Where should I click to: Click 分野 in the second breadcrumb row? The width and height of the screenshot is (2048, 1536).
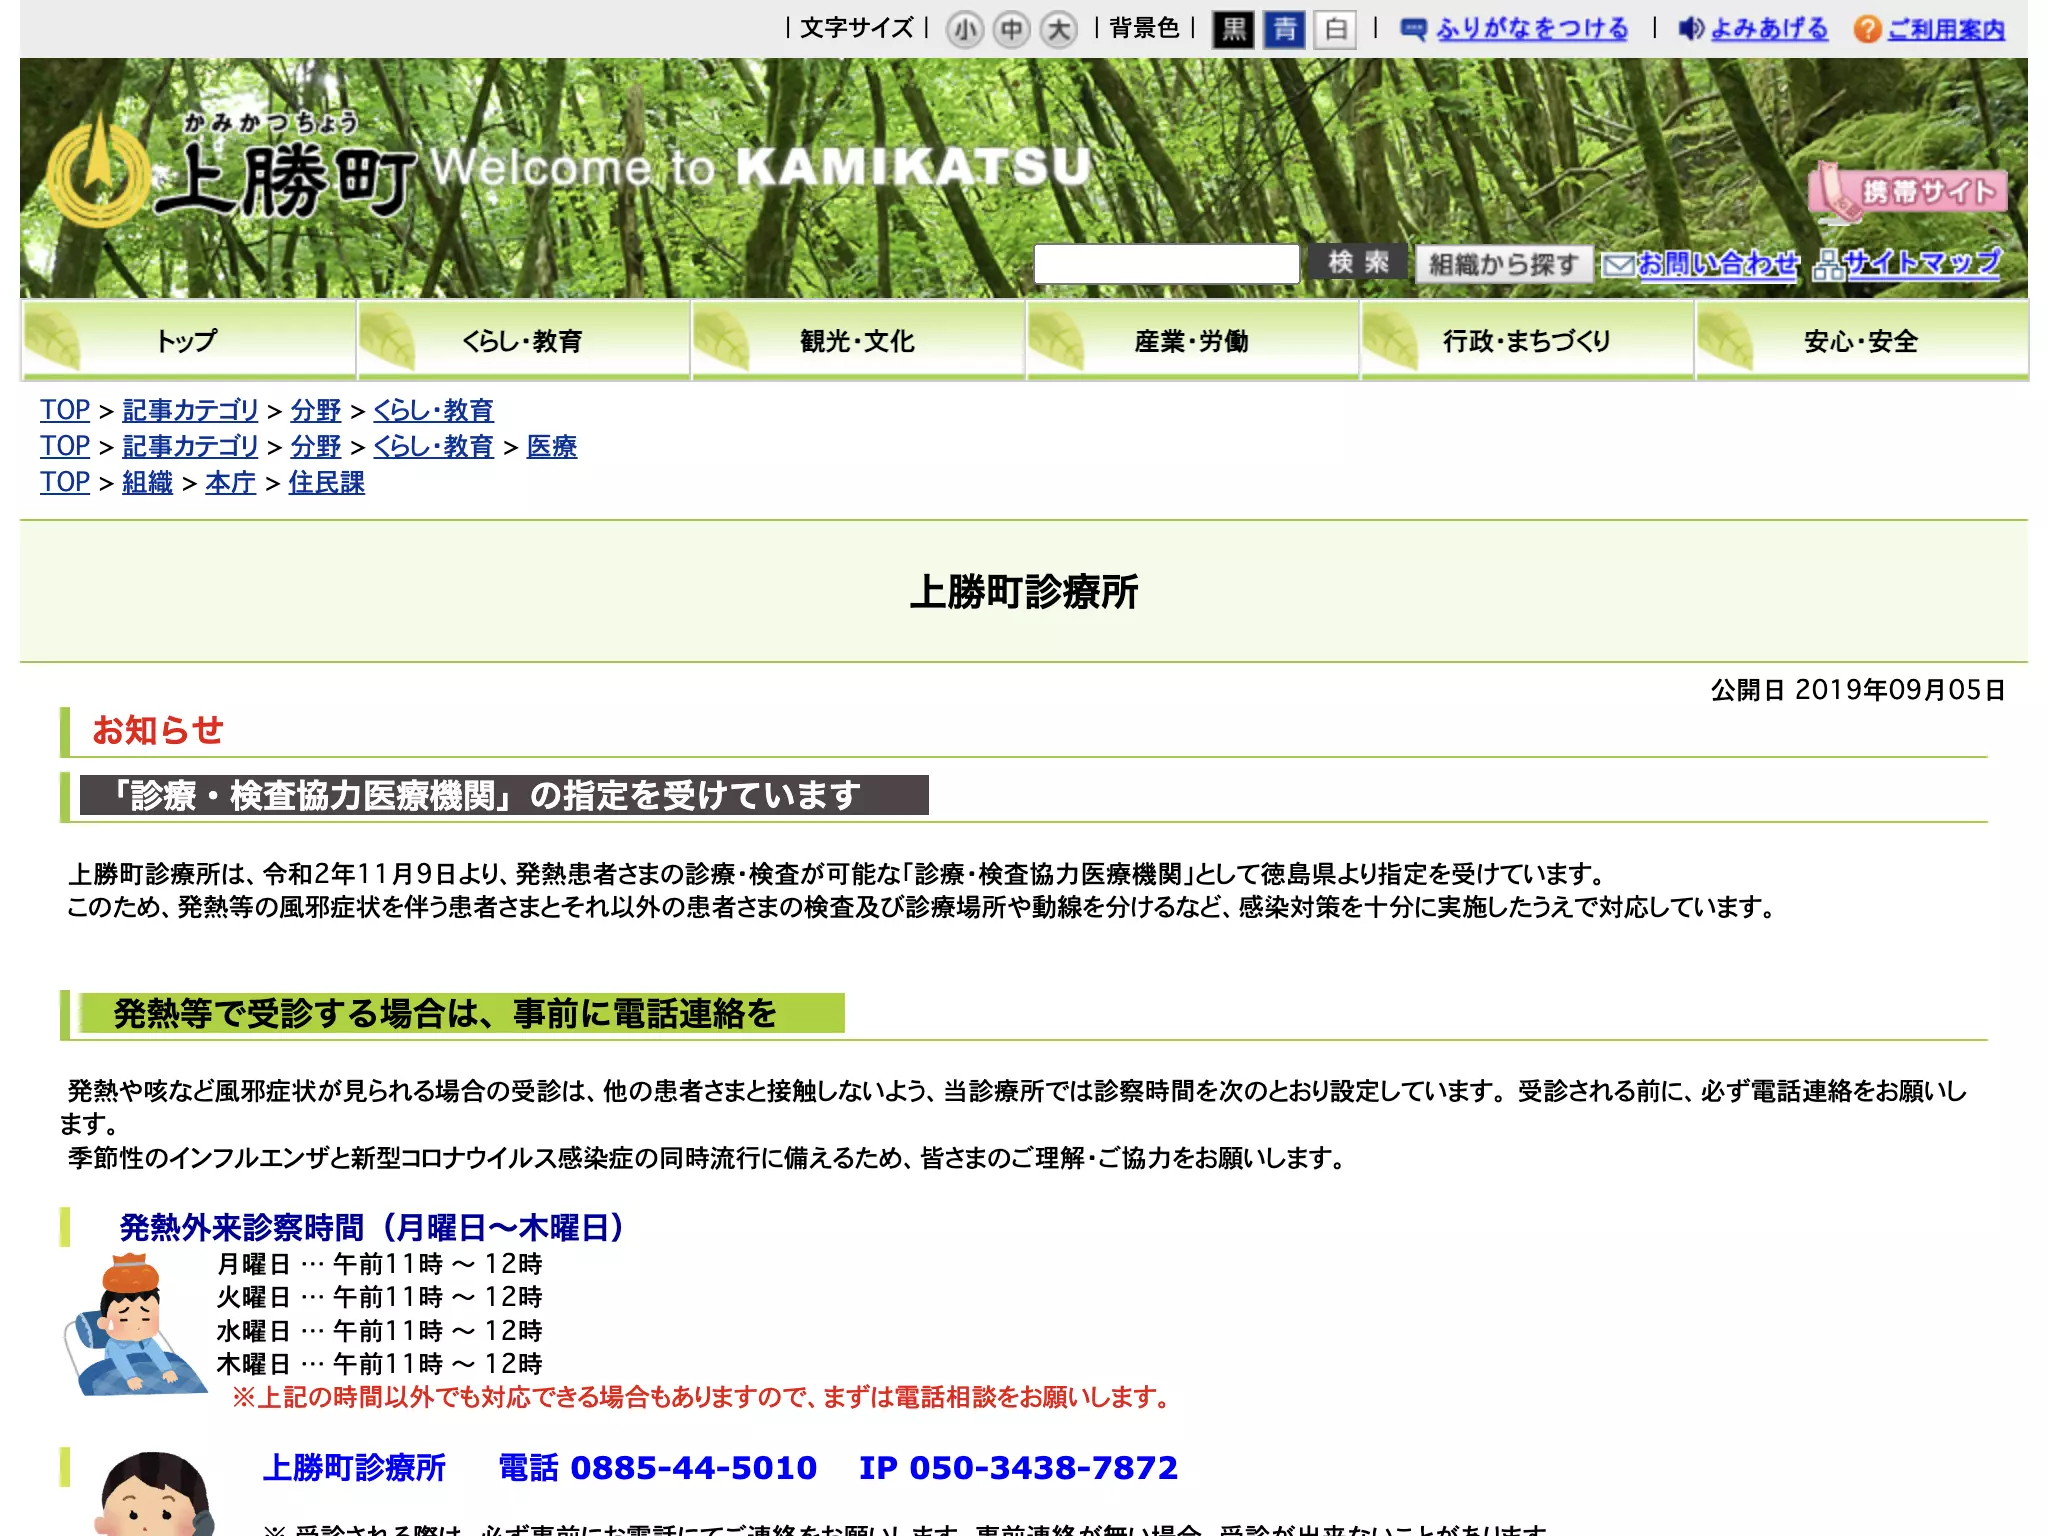coord(316,446)
